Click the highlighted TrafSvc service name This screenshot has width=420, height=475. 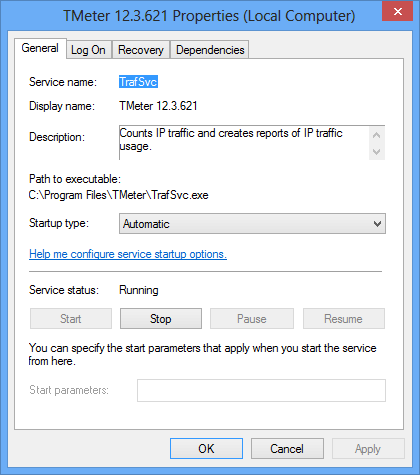138,82
